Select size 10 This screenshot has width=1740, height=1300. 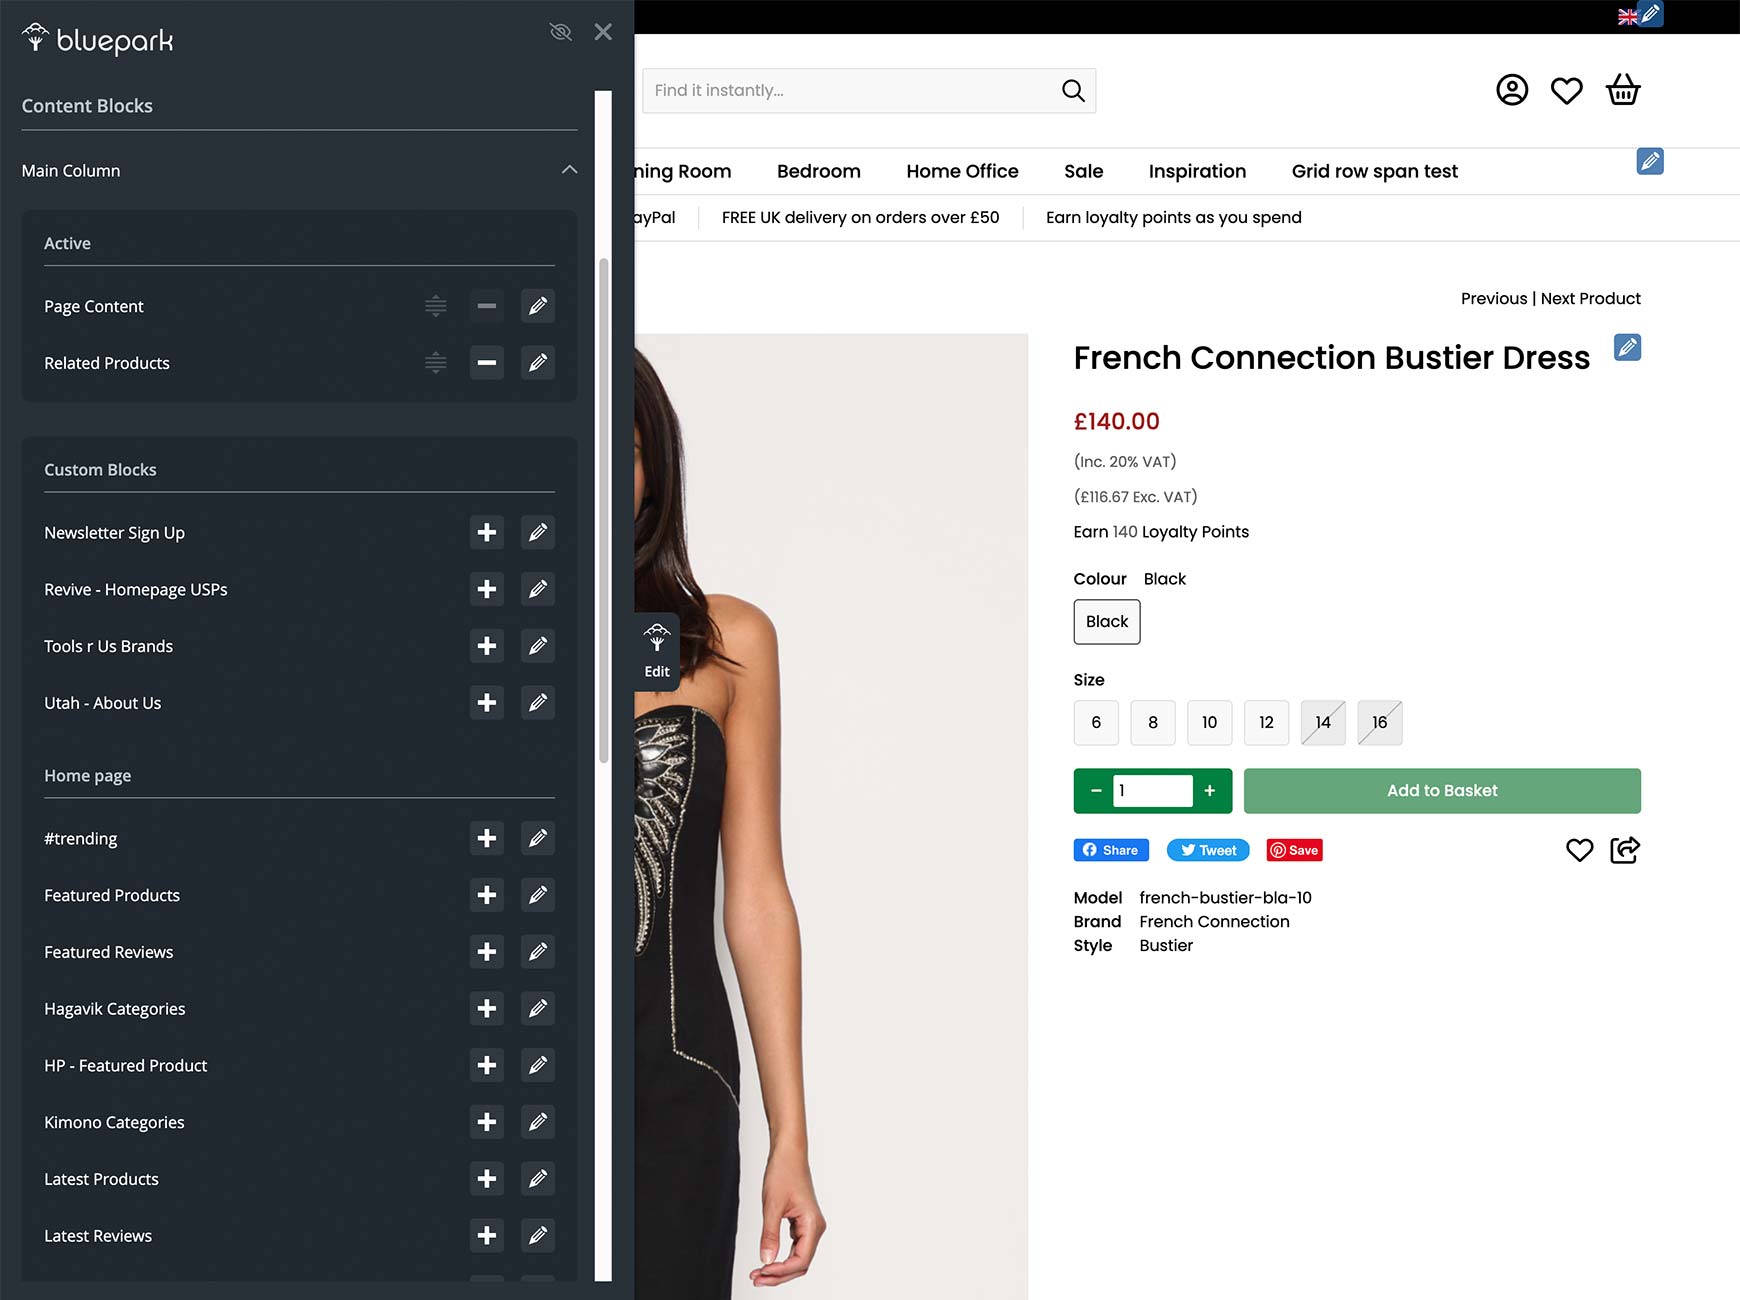(x=1210, y=723)
